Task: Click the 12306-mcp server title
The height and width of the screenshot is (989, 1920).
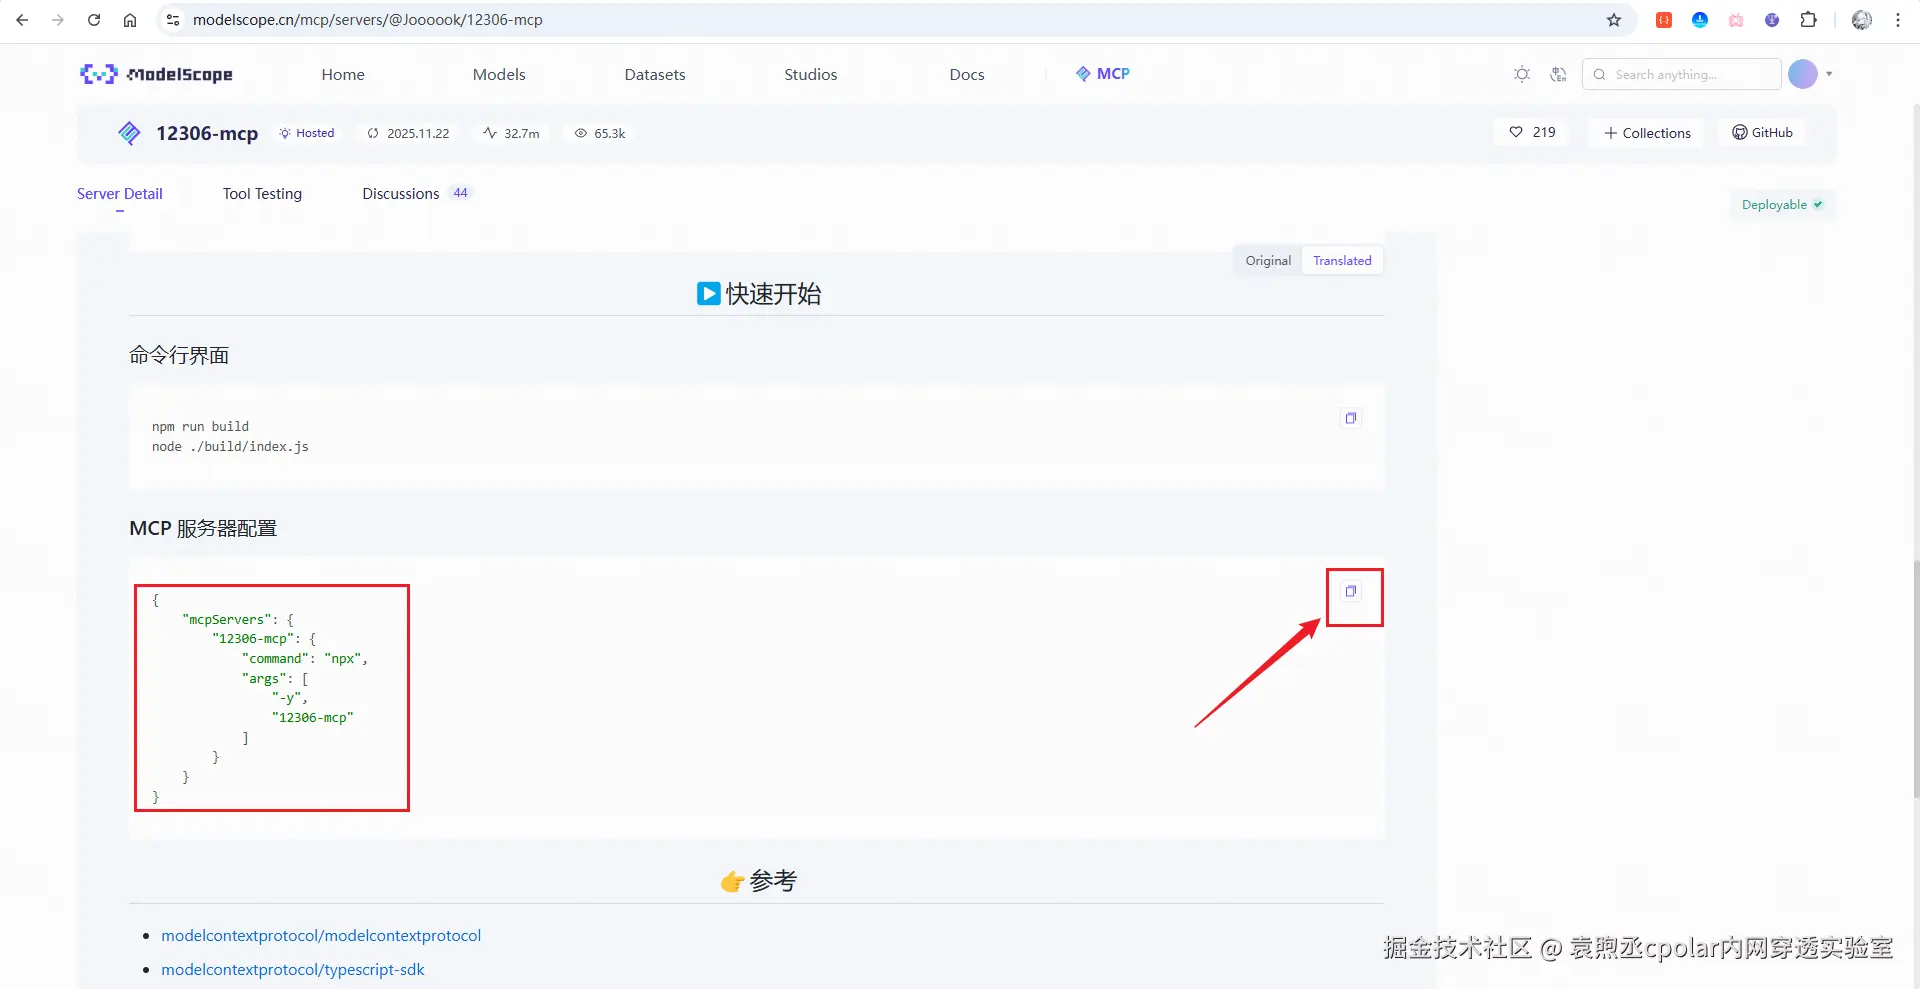Action: tap(207, 133)
